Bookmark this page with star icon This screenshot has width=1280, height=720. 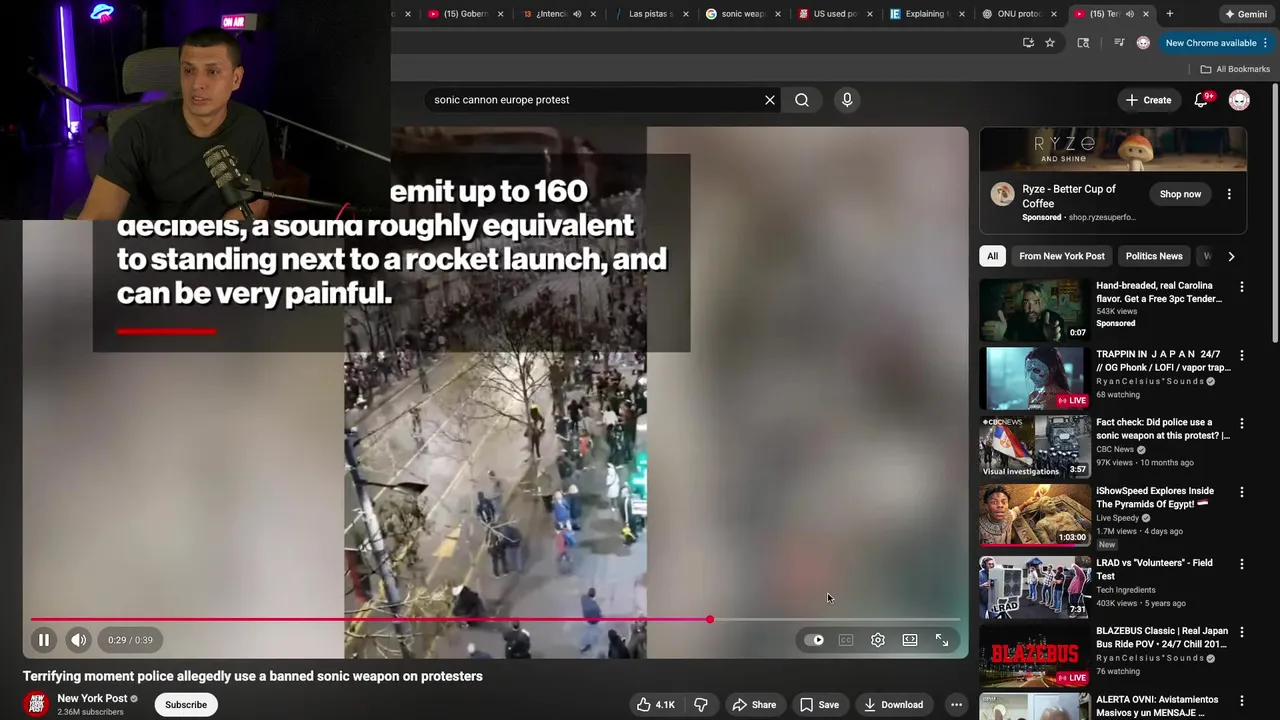(x=1050, y=43)
